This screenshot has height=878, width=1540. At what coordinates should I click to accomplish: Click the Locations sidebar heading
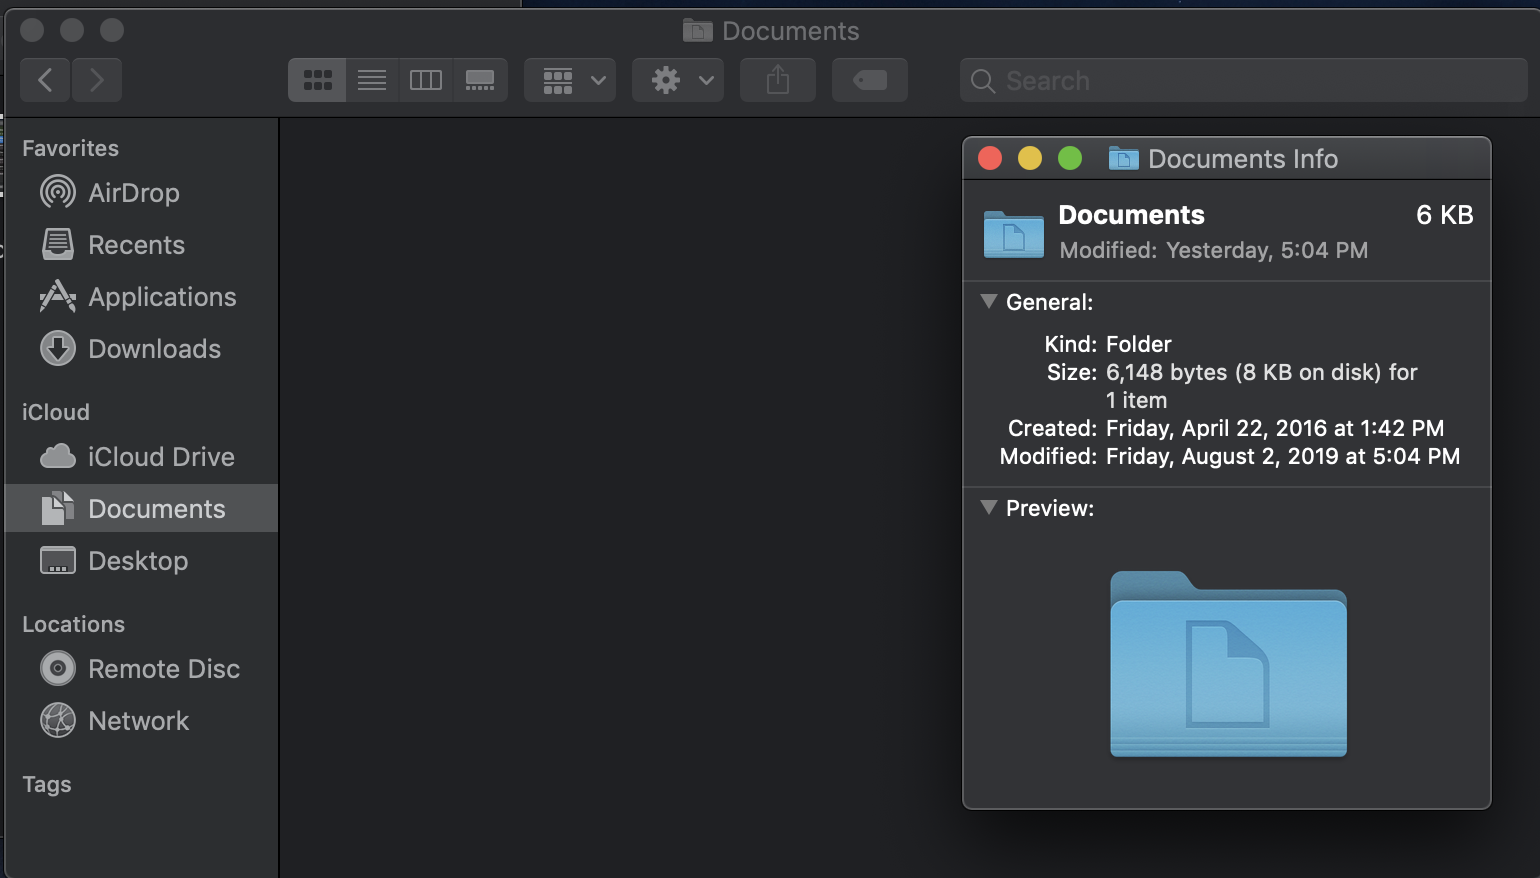click(x=74, y=624)
